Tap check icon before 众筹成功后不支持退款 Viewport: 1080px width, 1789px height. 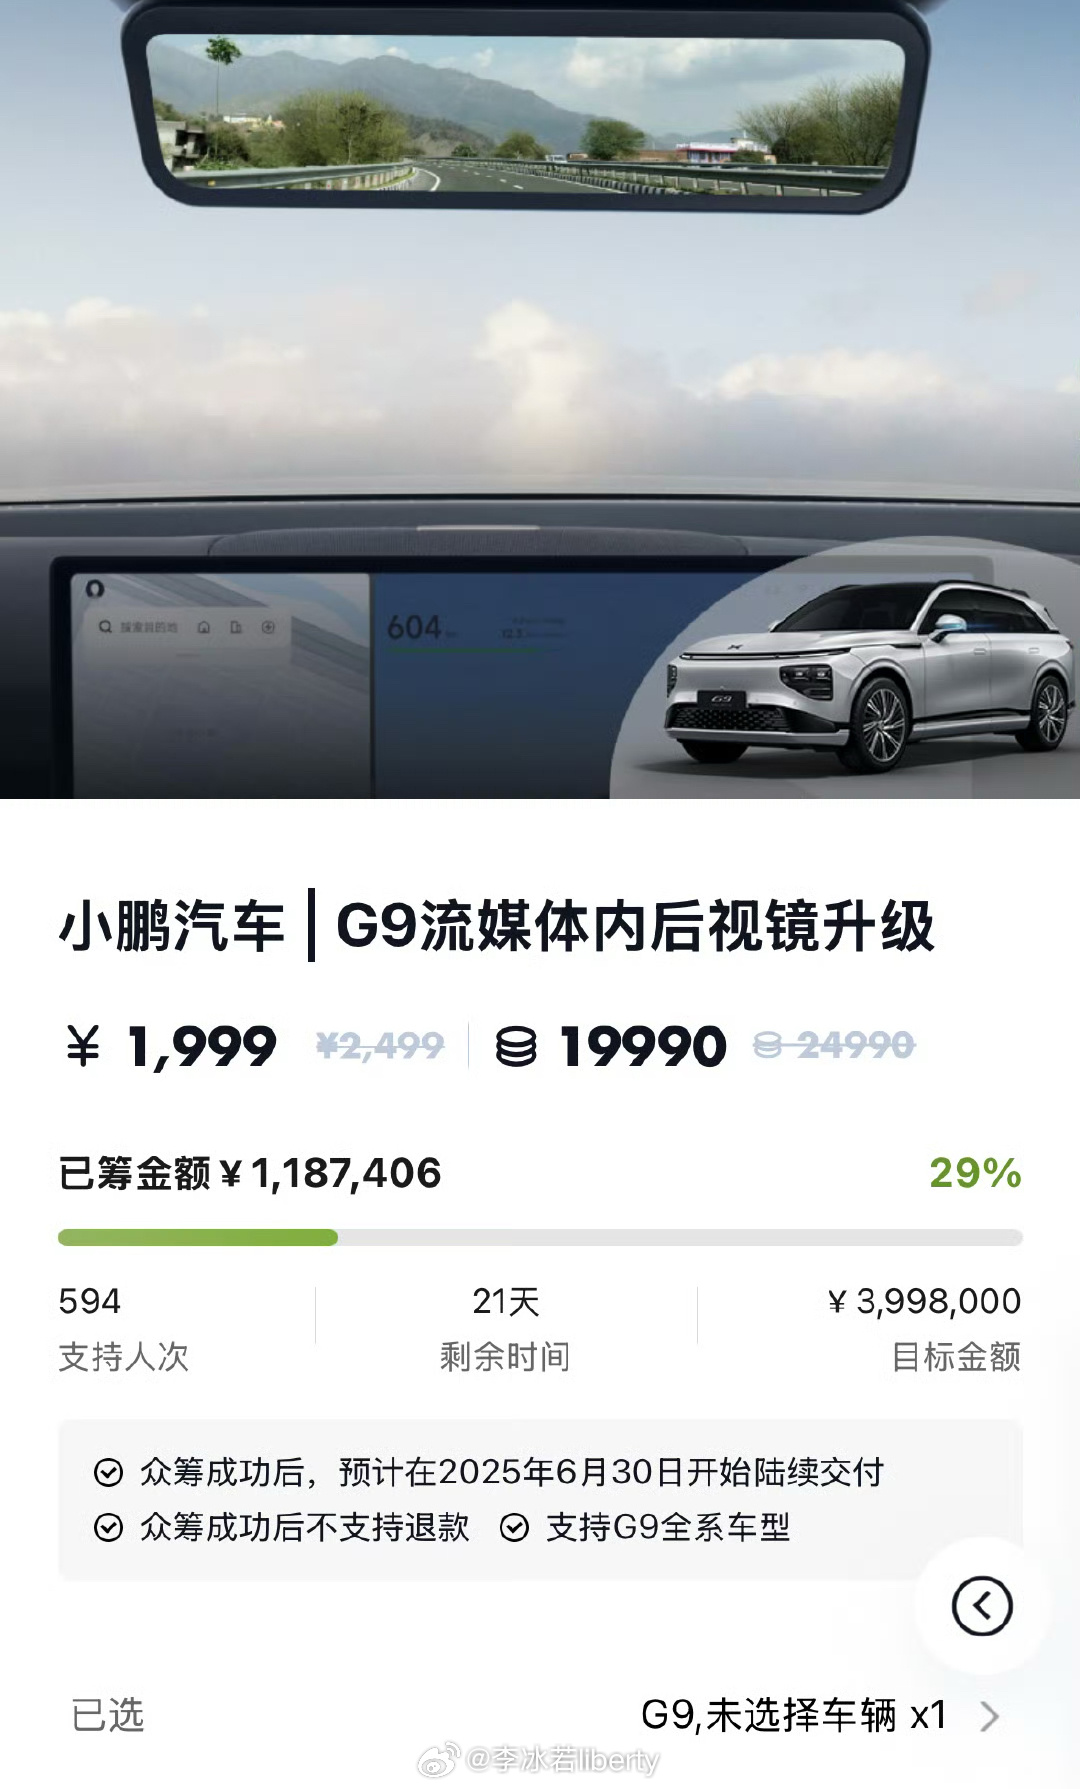[x=108, y=1527]
